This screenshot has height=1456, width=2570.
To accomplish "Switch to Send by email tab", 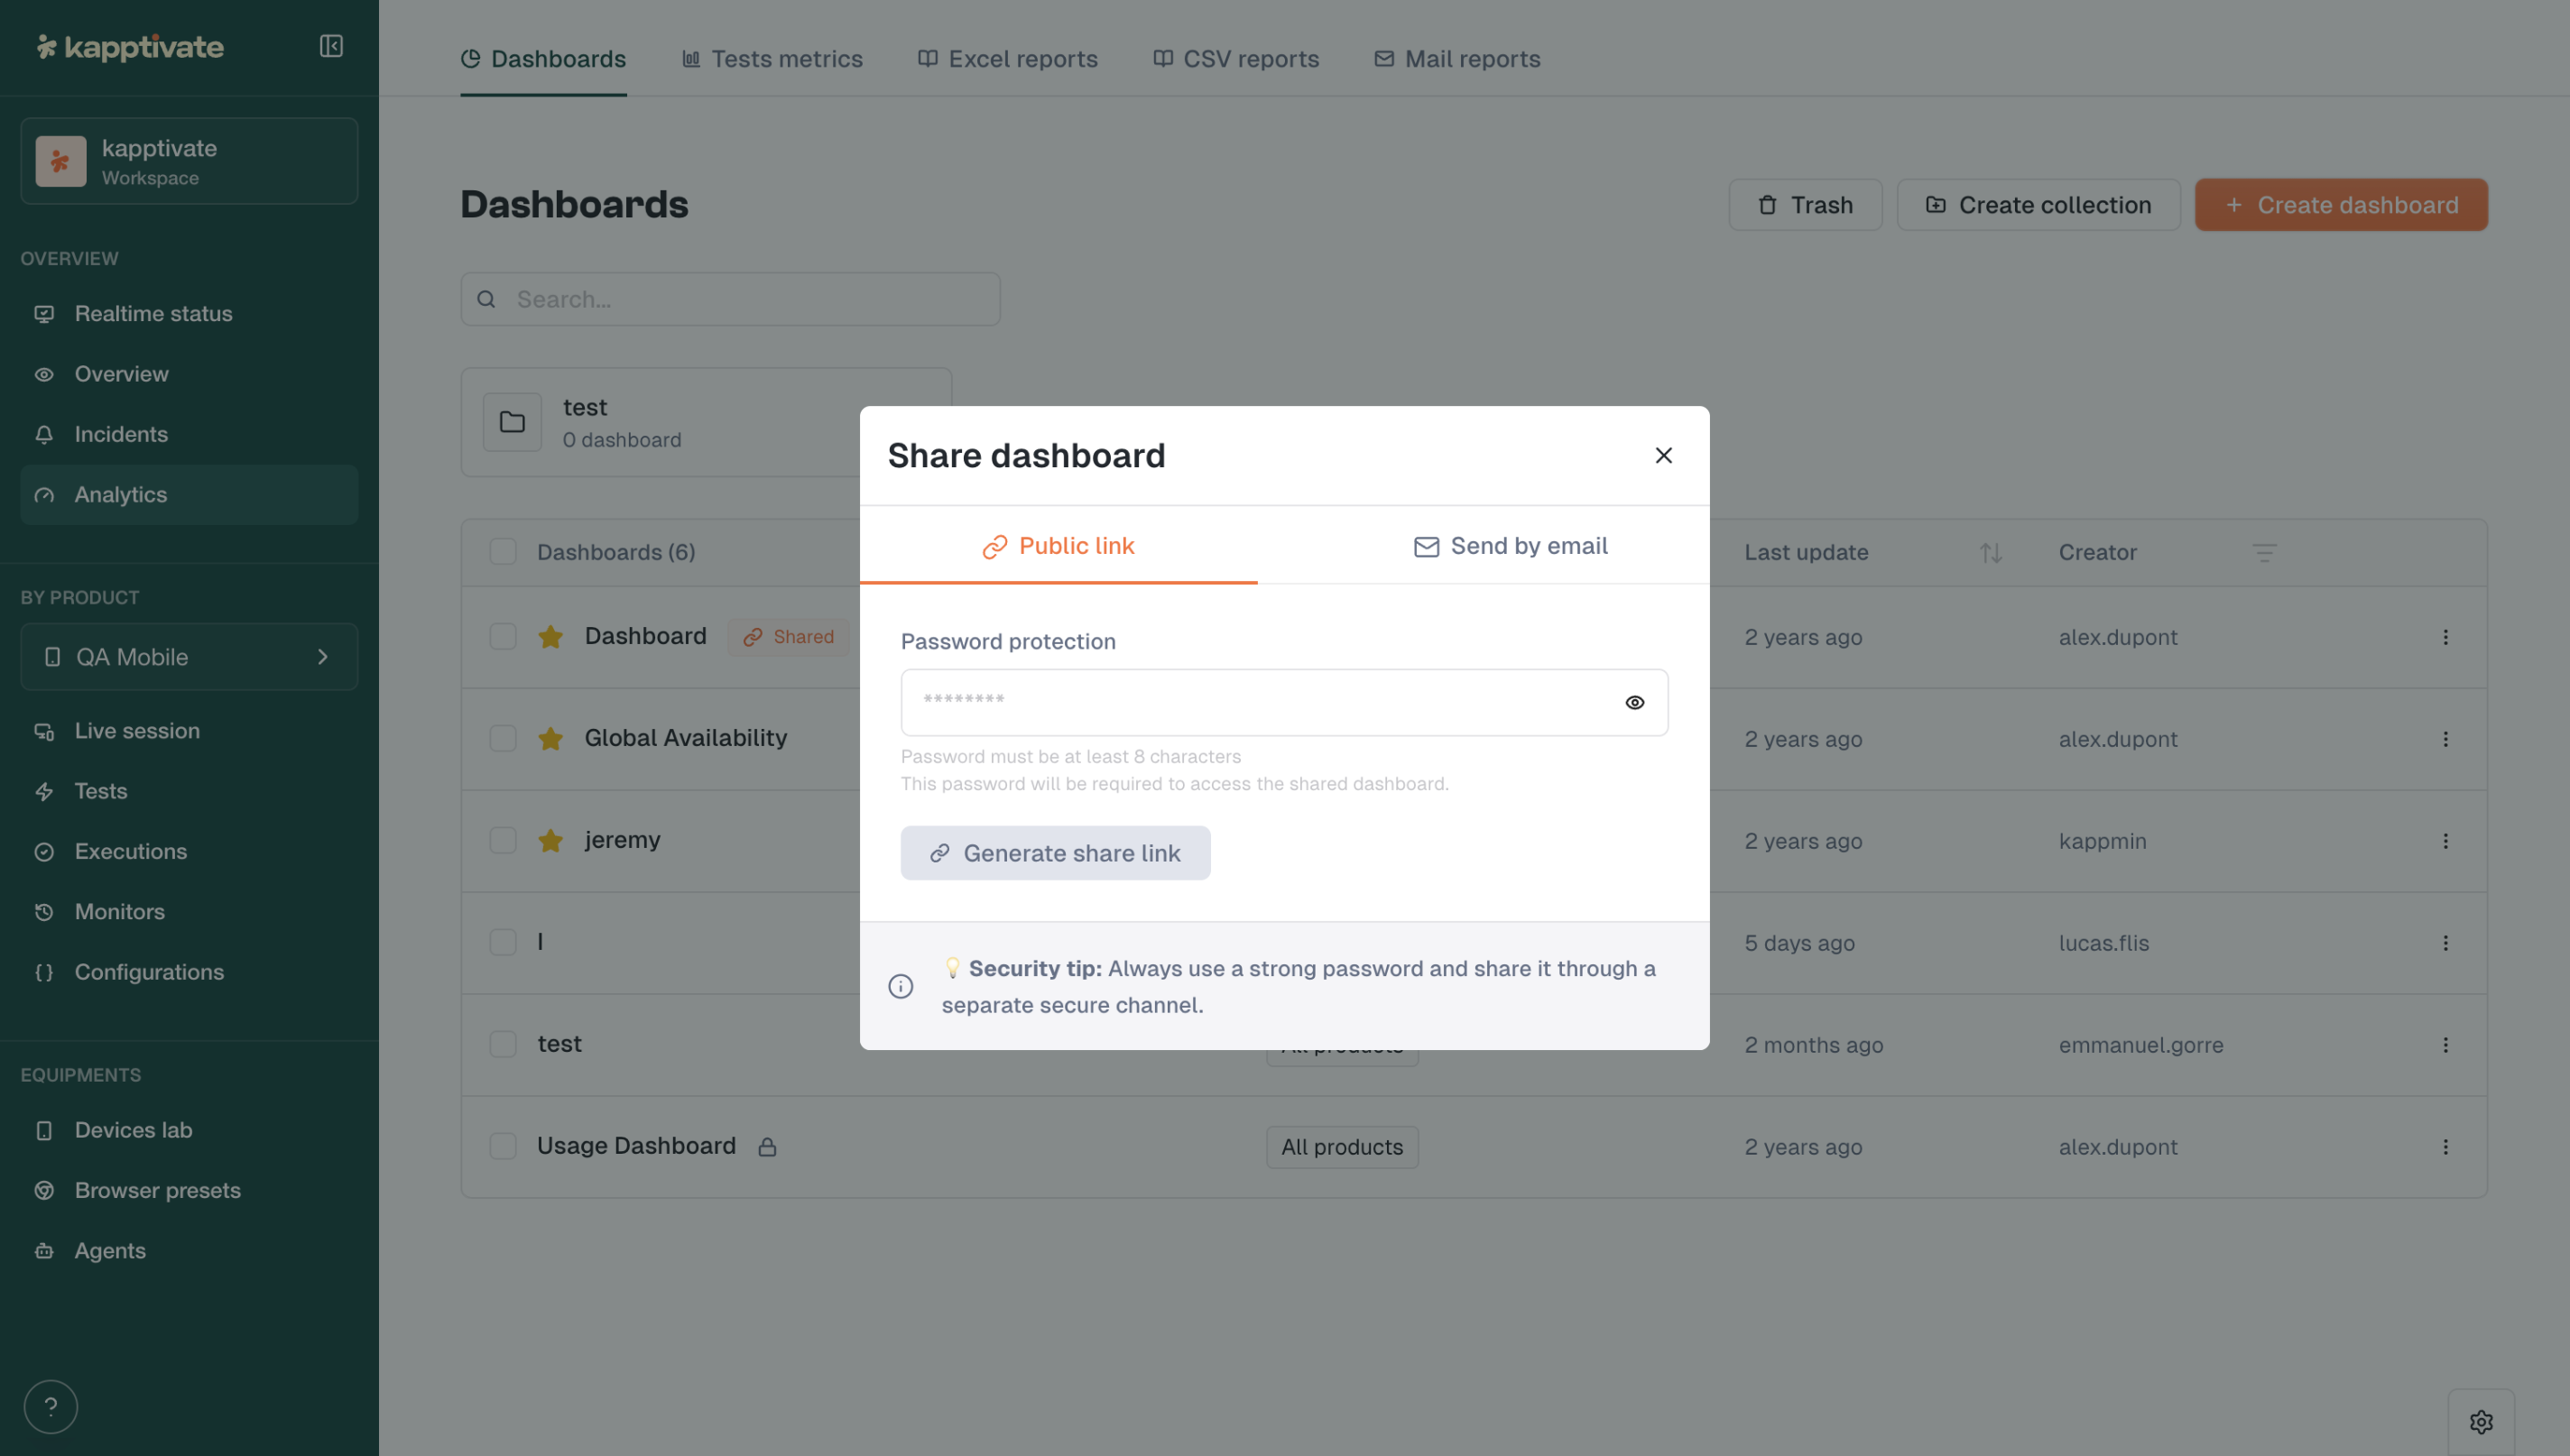I will click(1510, 546).
